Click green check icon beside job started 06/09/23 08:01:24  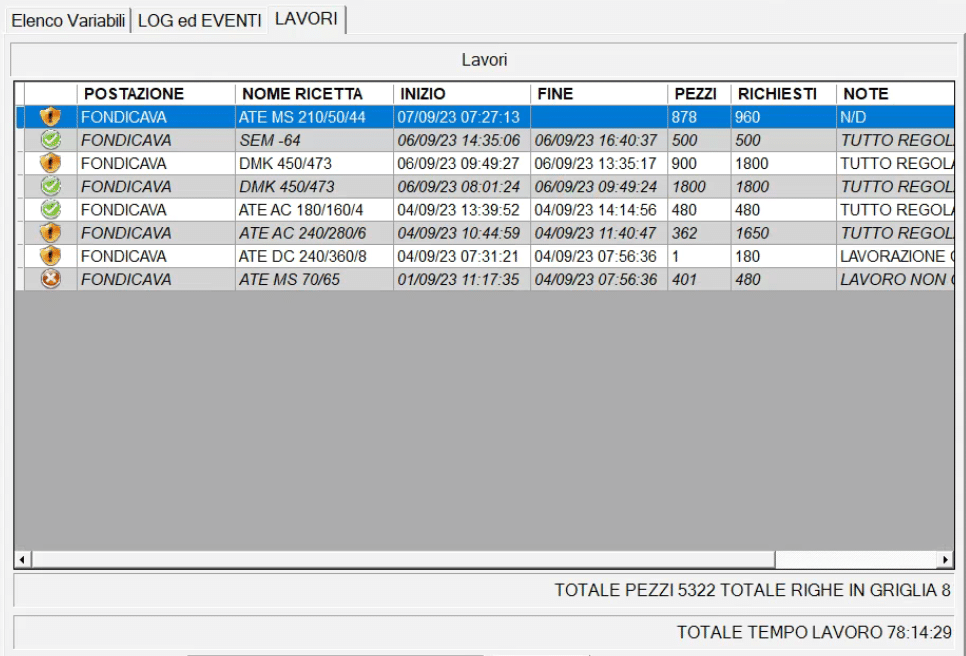[50, 186]
